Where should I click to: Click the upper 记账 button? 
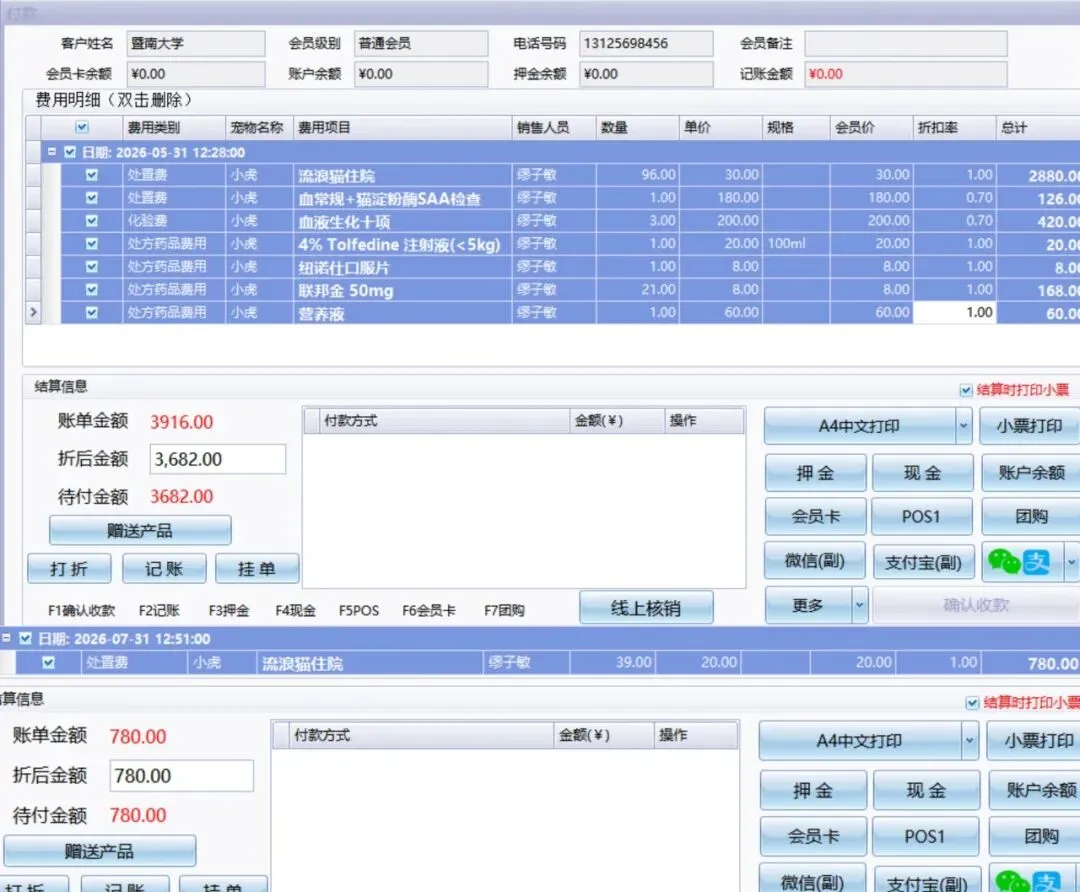[x=164, y=568]
